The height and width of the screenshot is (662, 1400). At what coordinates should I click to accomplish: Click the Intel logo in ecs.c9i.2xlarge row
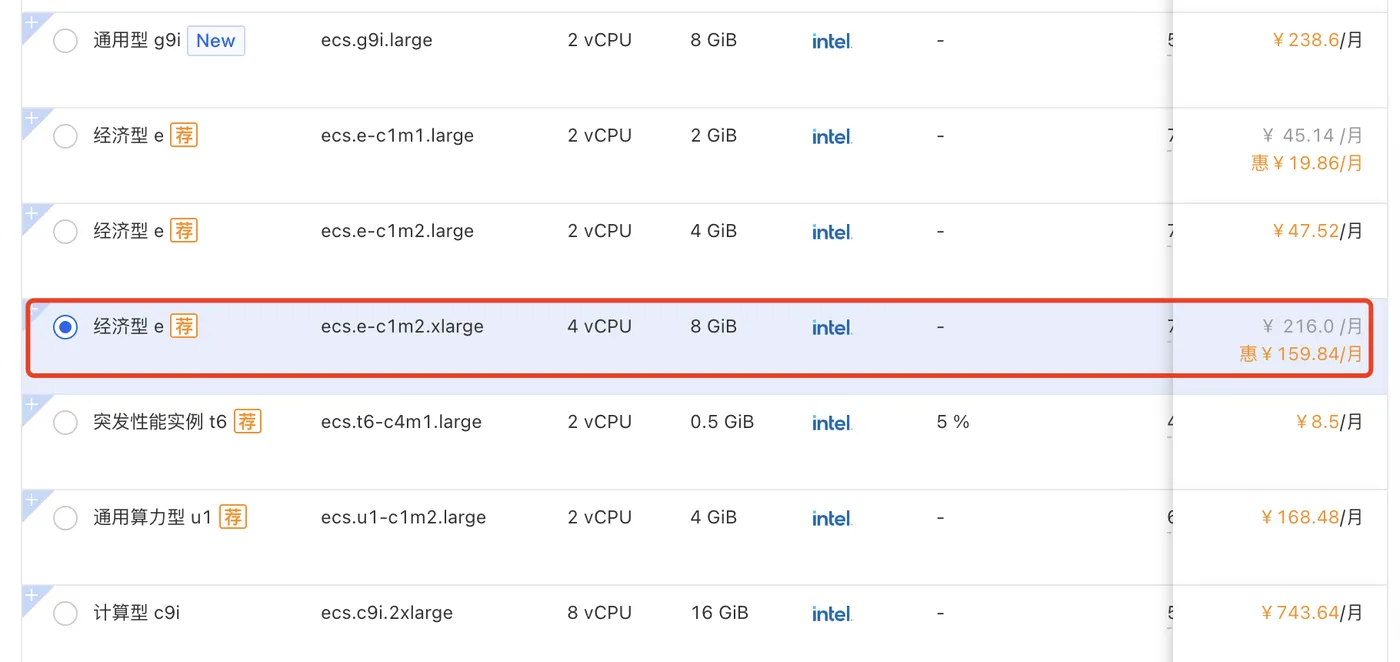click(831, 613)
